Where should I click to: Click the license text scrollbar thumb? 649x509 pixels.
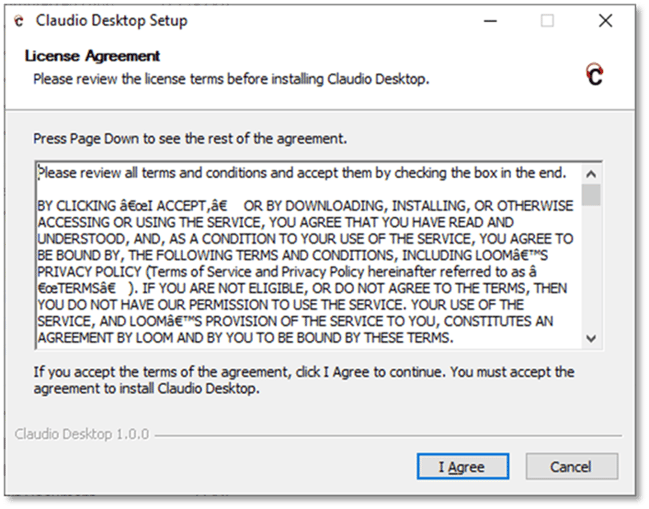click(591, 194)
